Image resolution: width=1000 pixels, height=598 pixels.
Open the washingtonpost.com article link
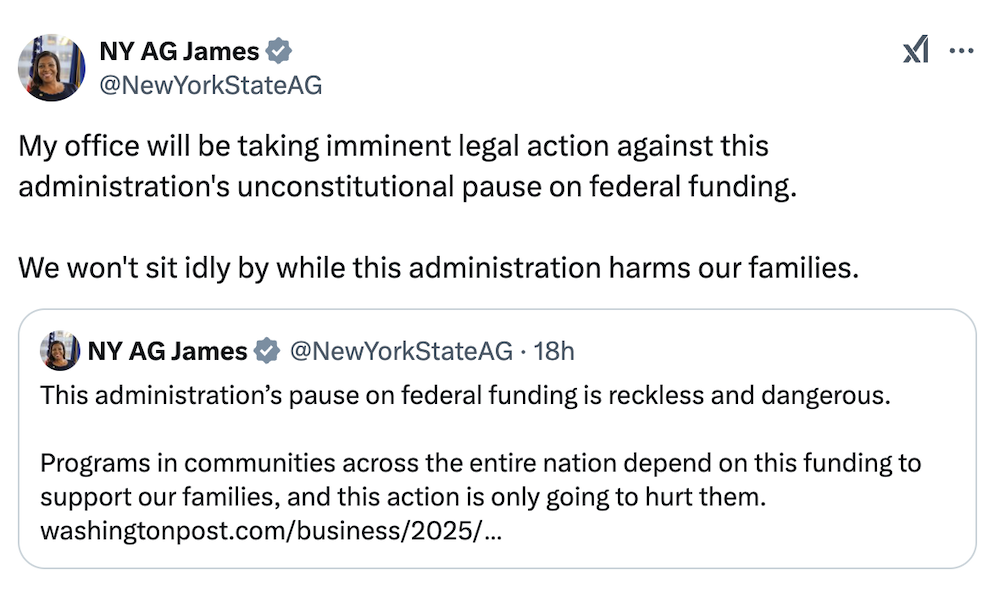(271, 530)
